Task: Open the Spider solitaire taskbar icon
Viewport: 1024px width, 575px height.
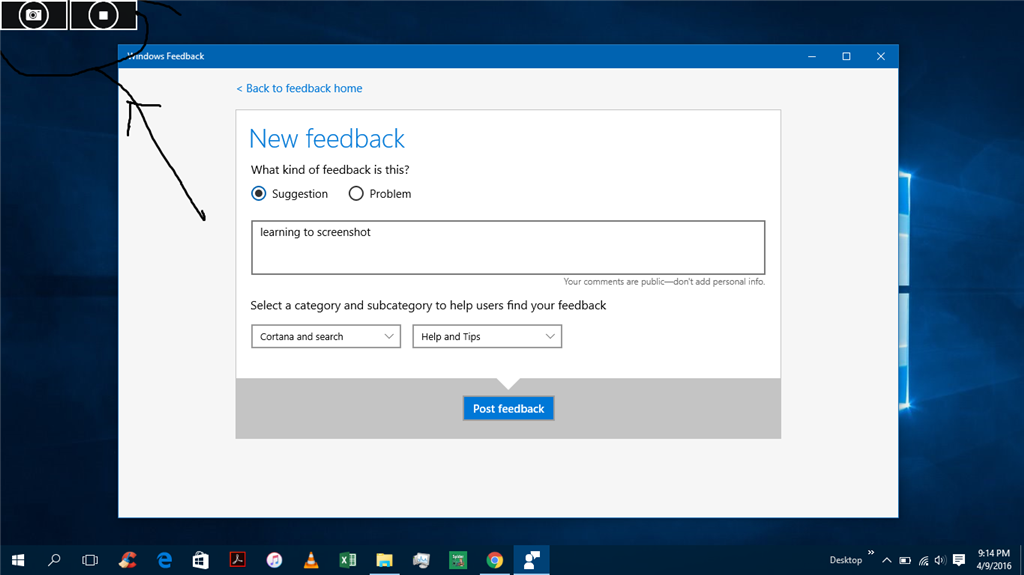Action: click(x=458, y=560)
